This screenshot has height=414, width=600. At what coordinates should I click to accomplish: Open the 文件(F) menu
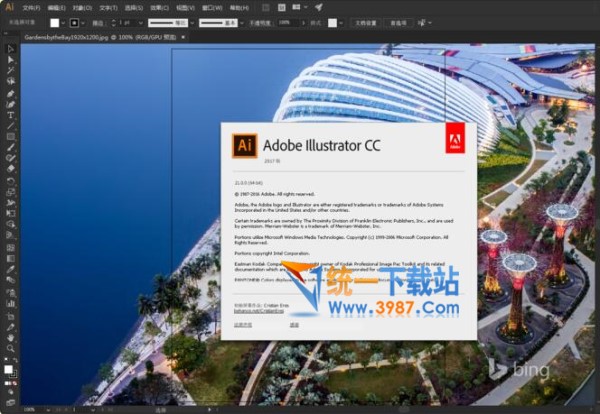point(31,8)
